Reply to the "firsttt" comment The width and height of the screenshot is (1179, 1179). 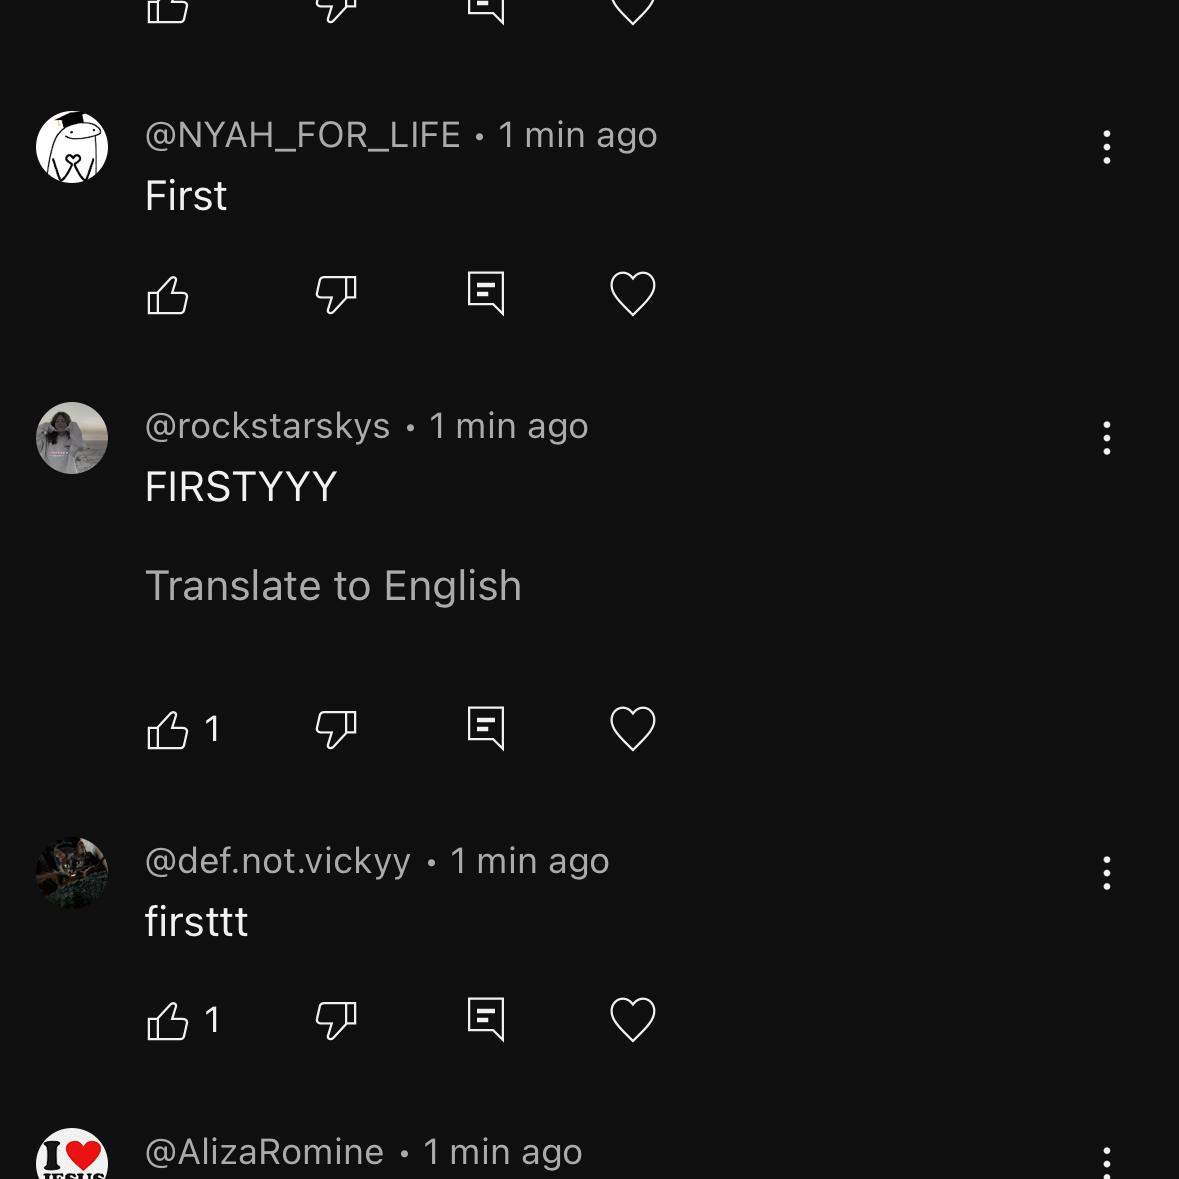(486, 1020)
